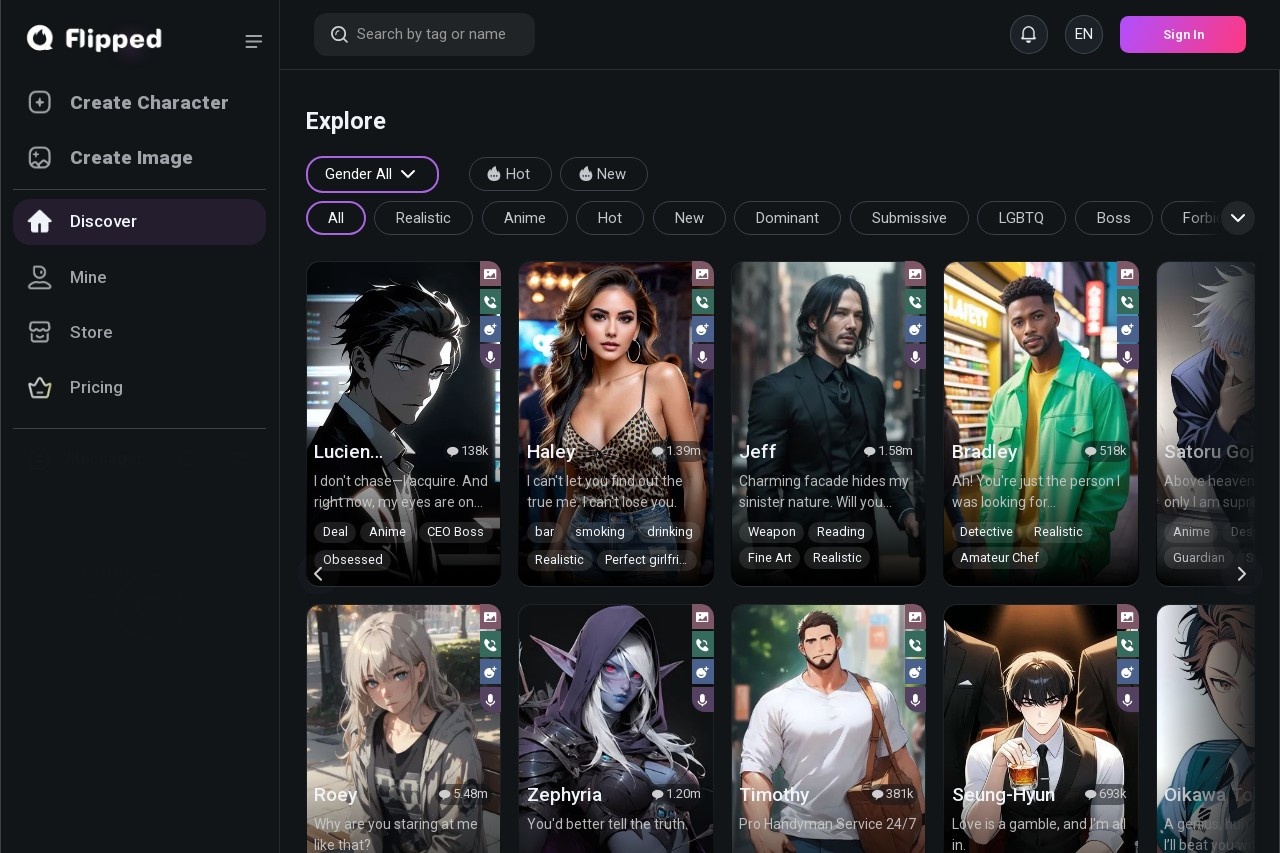Click the microphone icon on Haley's card

coord(703,357)
